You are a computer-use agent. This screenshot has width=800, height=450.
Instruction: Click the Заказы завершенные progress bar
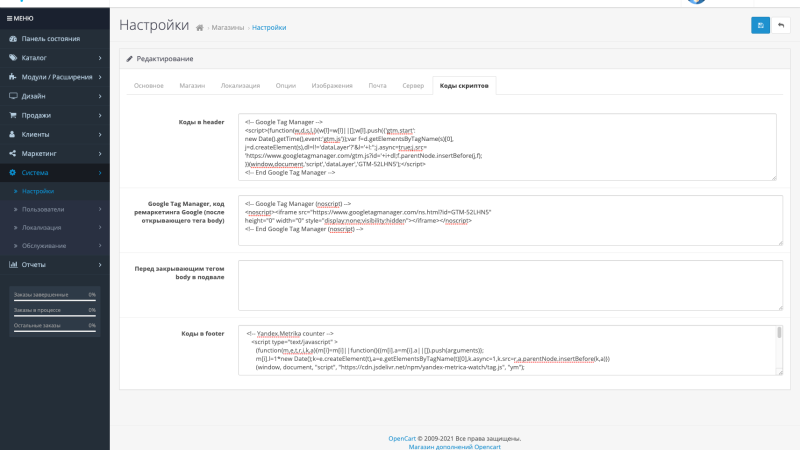tap(55, 300)
